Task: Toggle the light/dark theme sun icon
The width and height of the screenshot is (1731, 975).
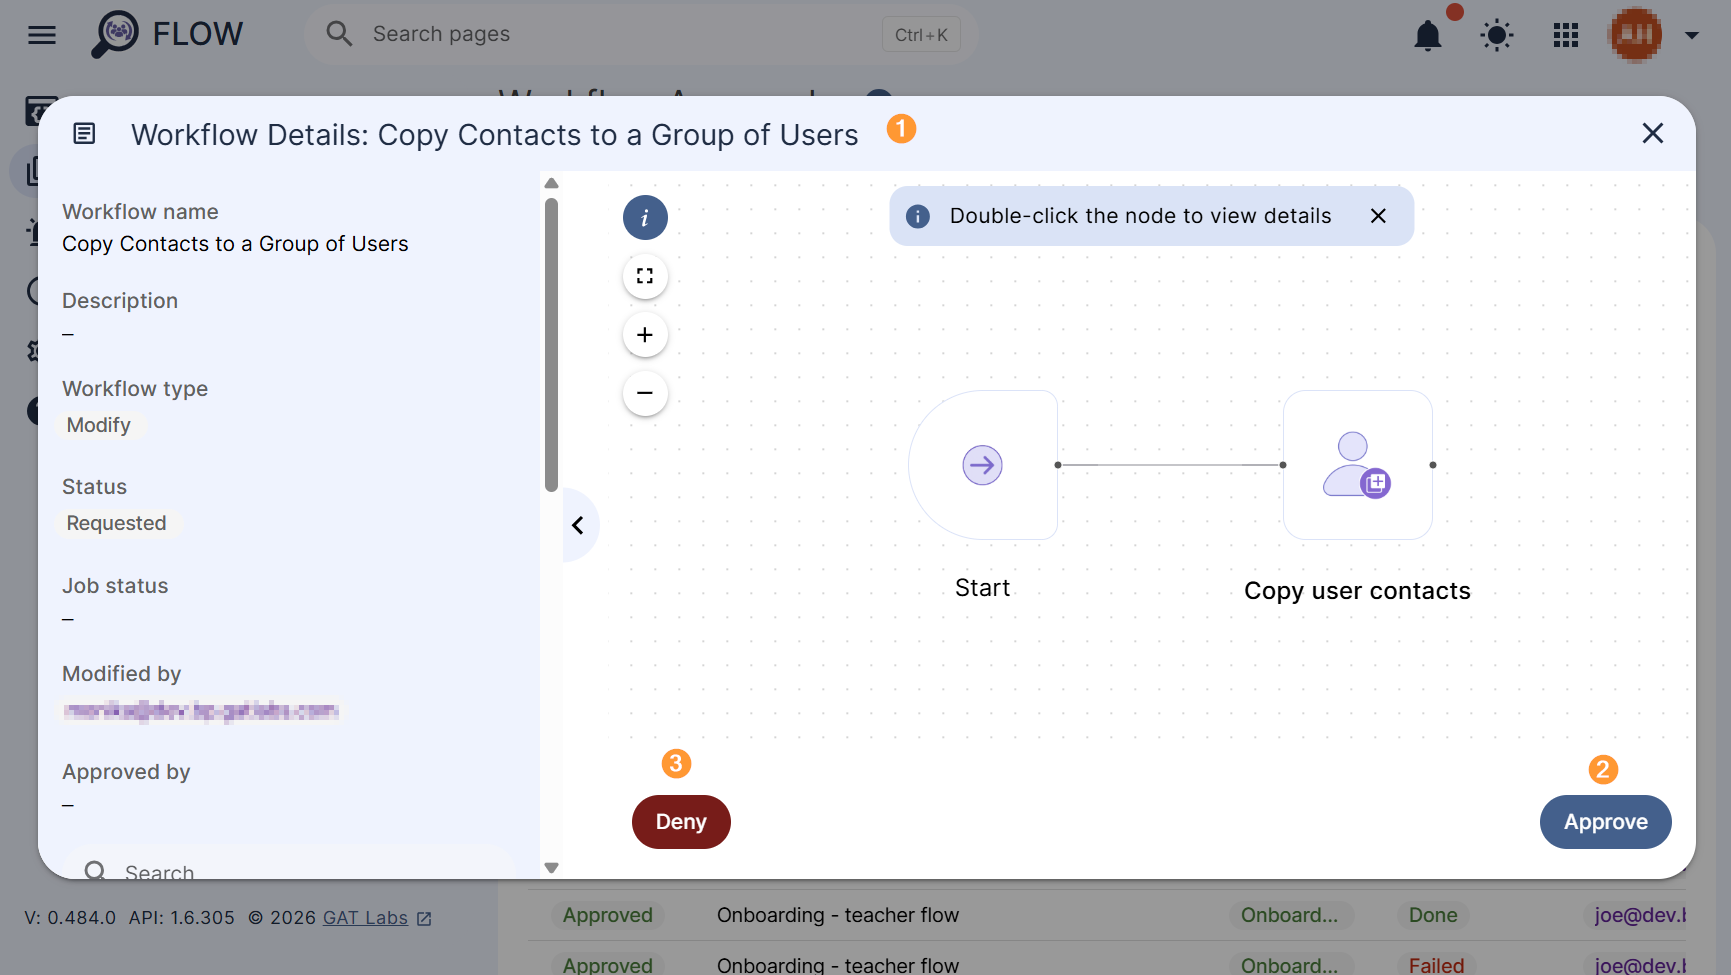Action: point(1497,36)
